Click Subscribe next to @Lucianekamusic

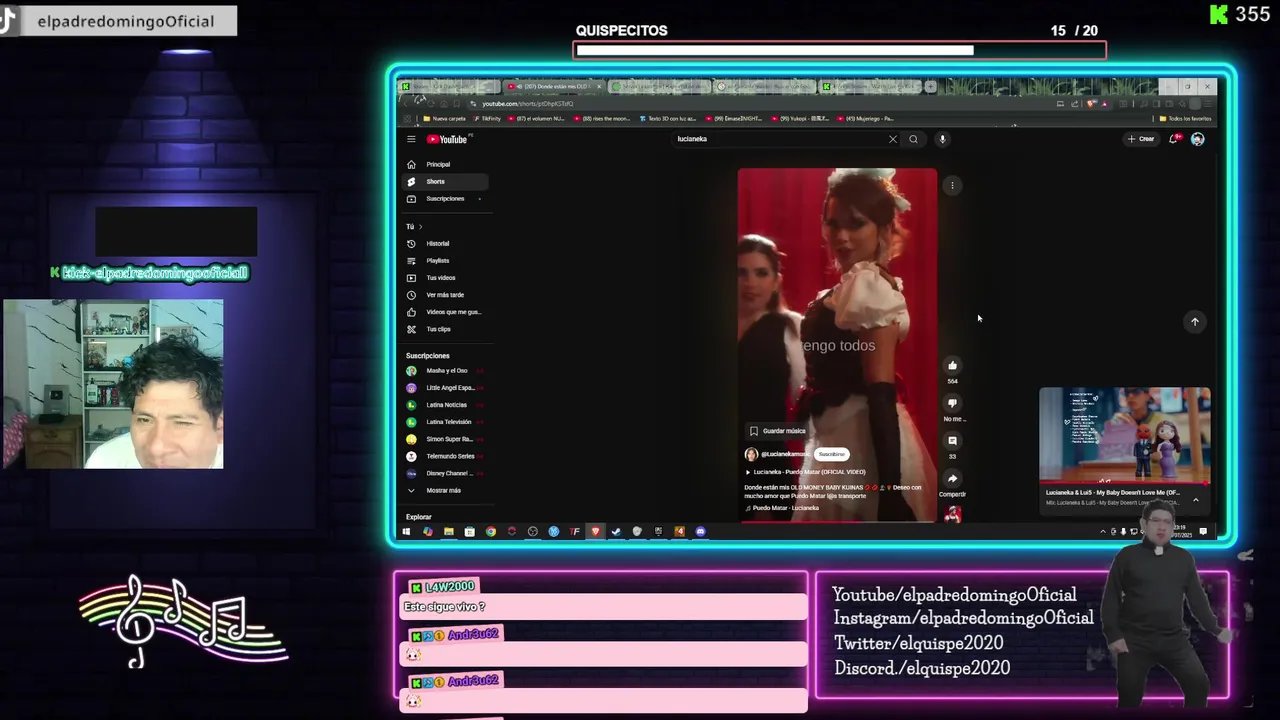[831, 454]
